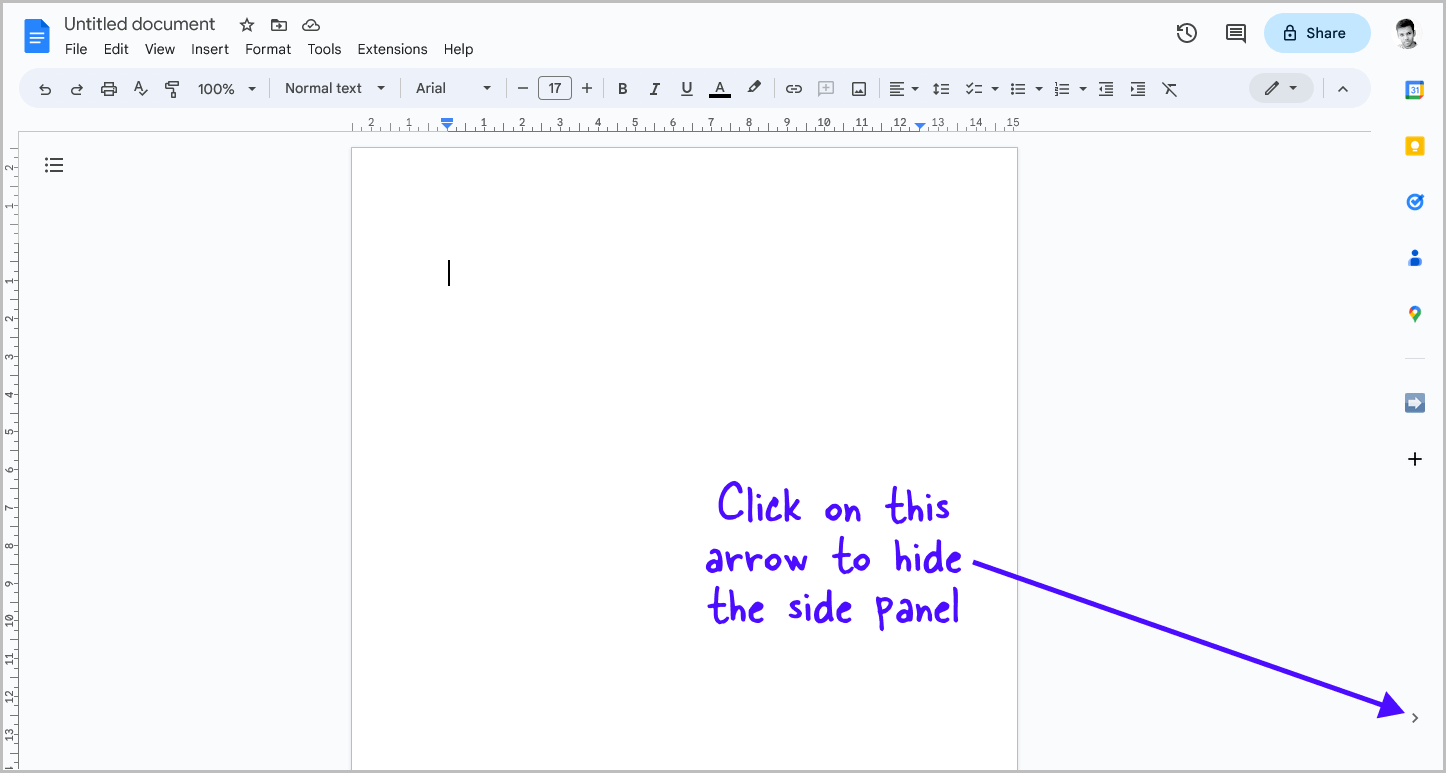This screenshot has height=773, width=1446.
Task: Open the paragraph style dropdown
Action: 334,88
